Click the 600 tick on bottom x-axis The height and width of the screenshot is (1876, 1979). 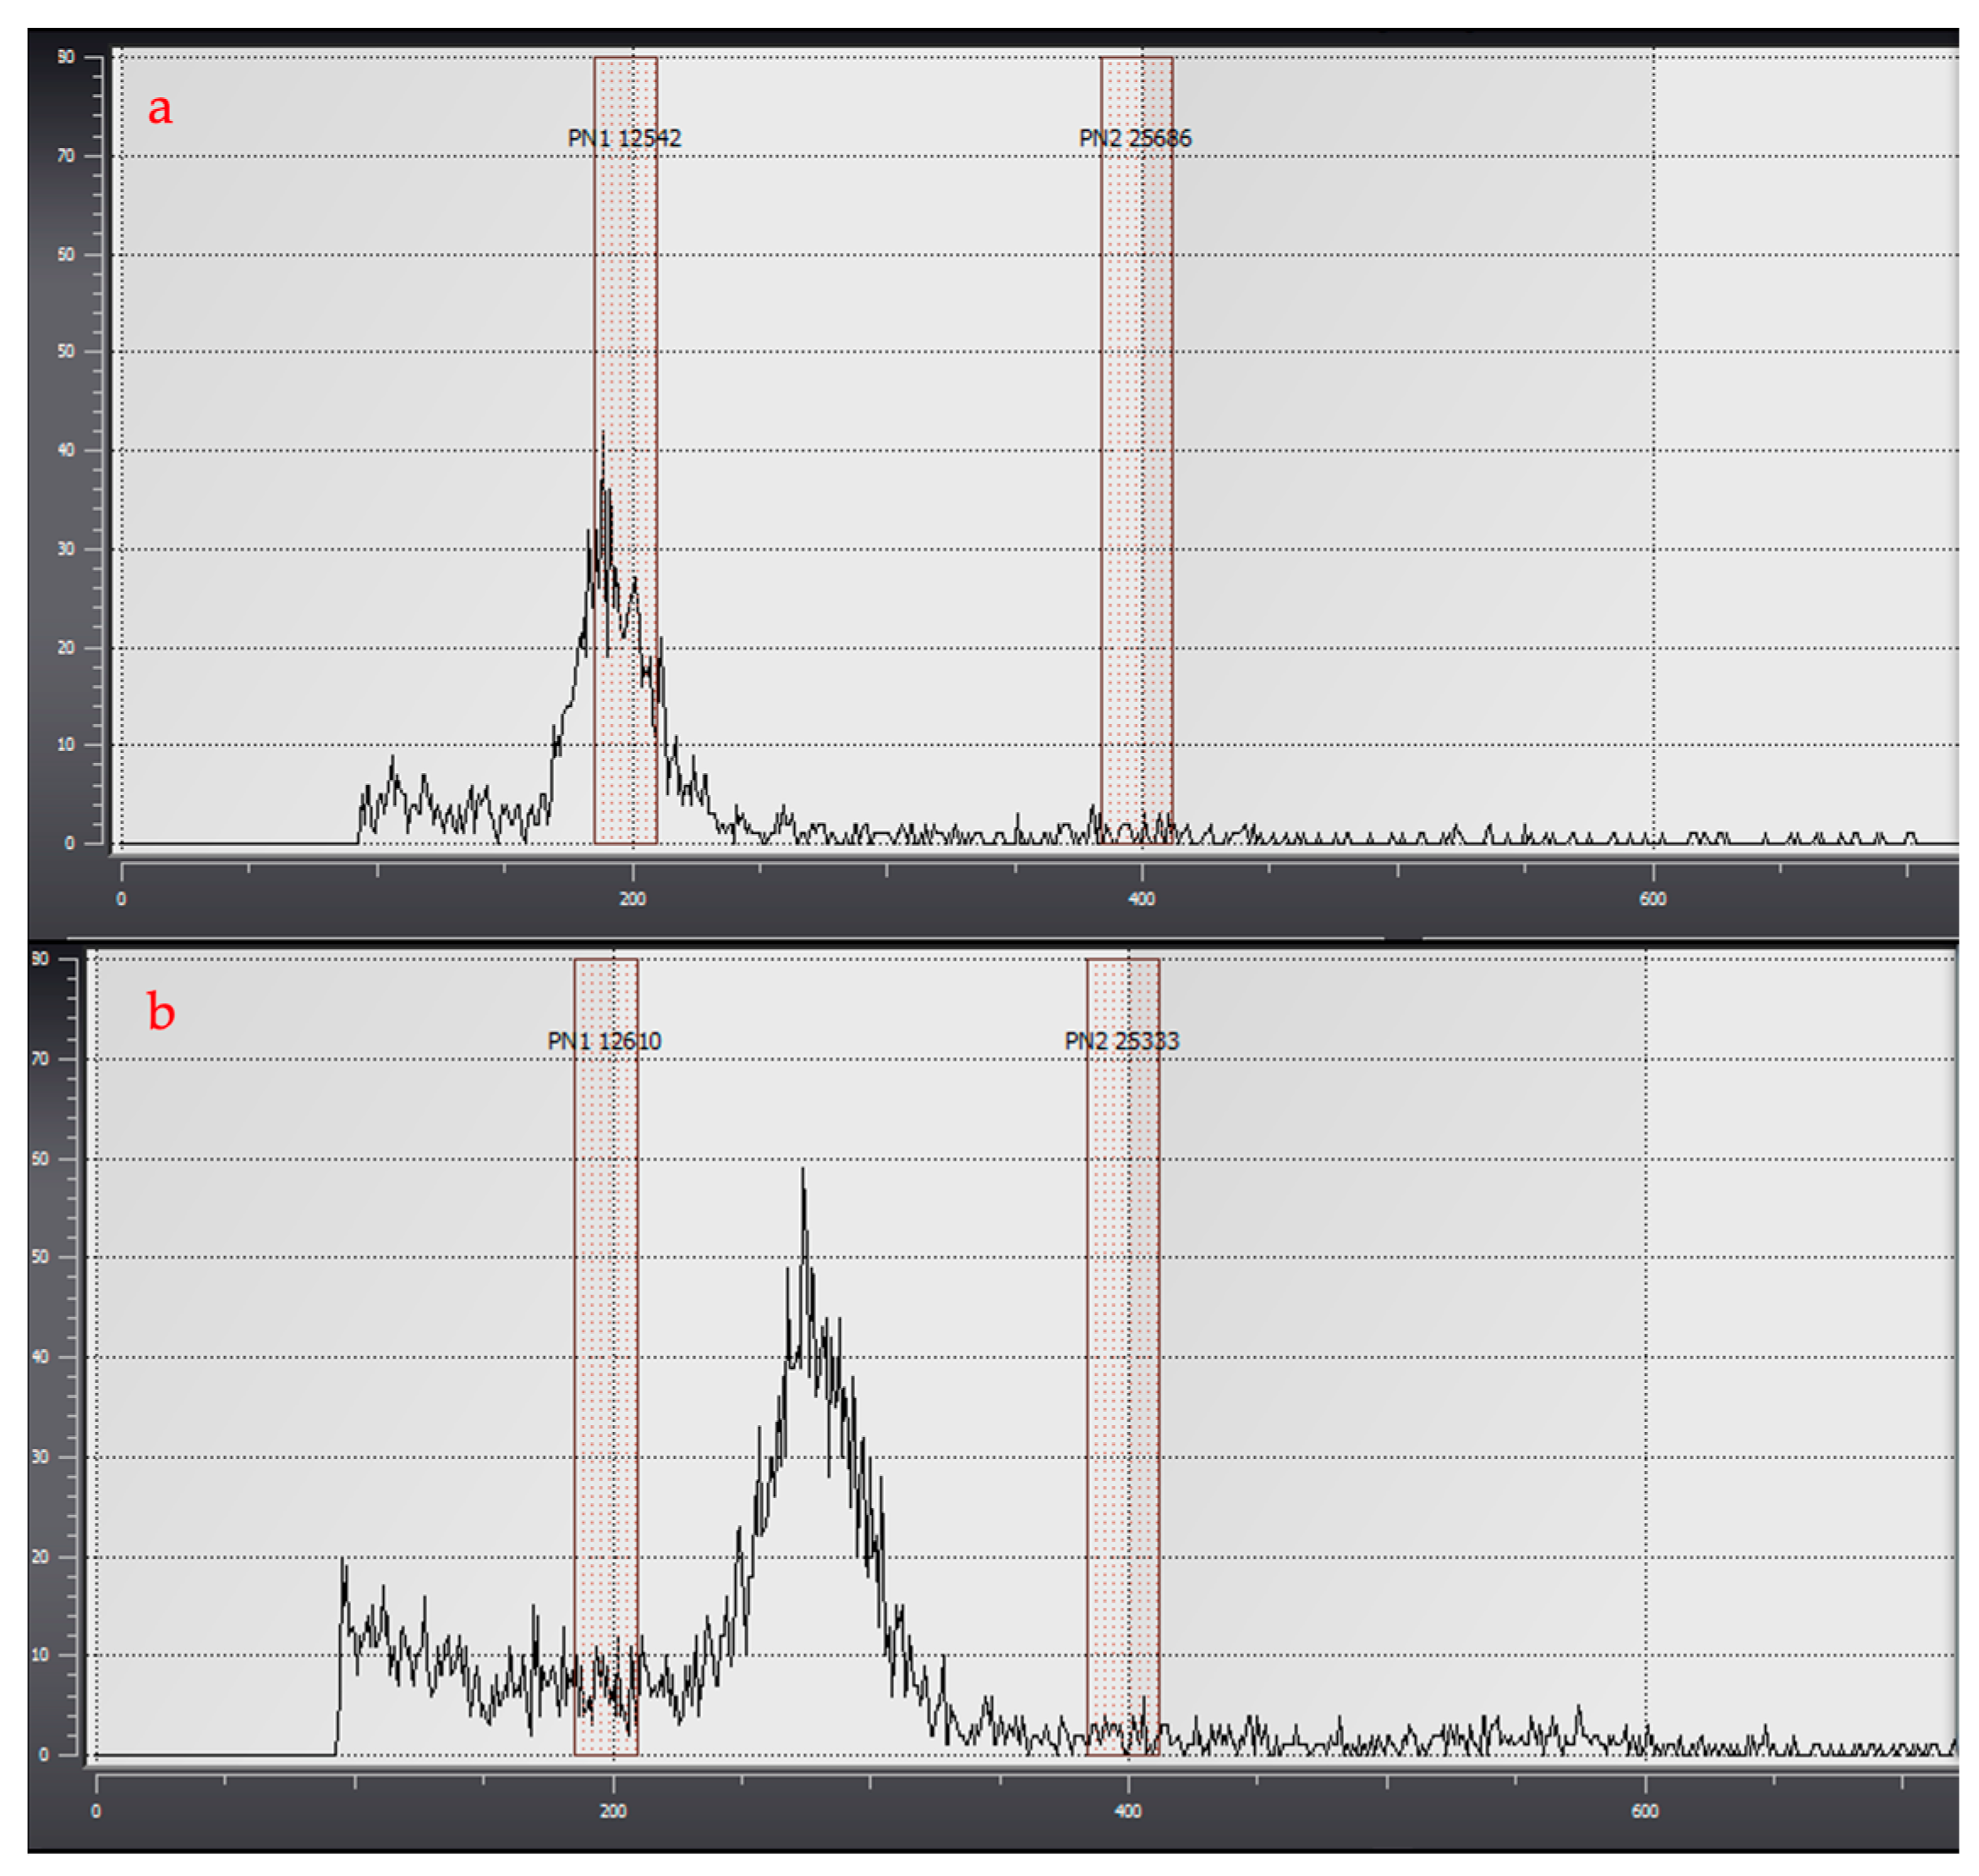(1645, 1810)
